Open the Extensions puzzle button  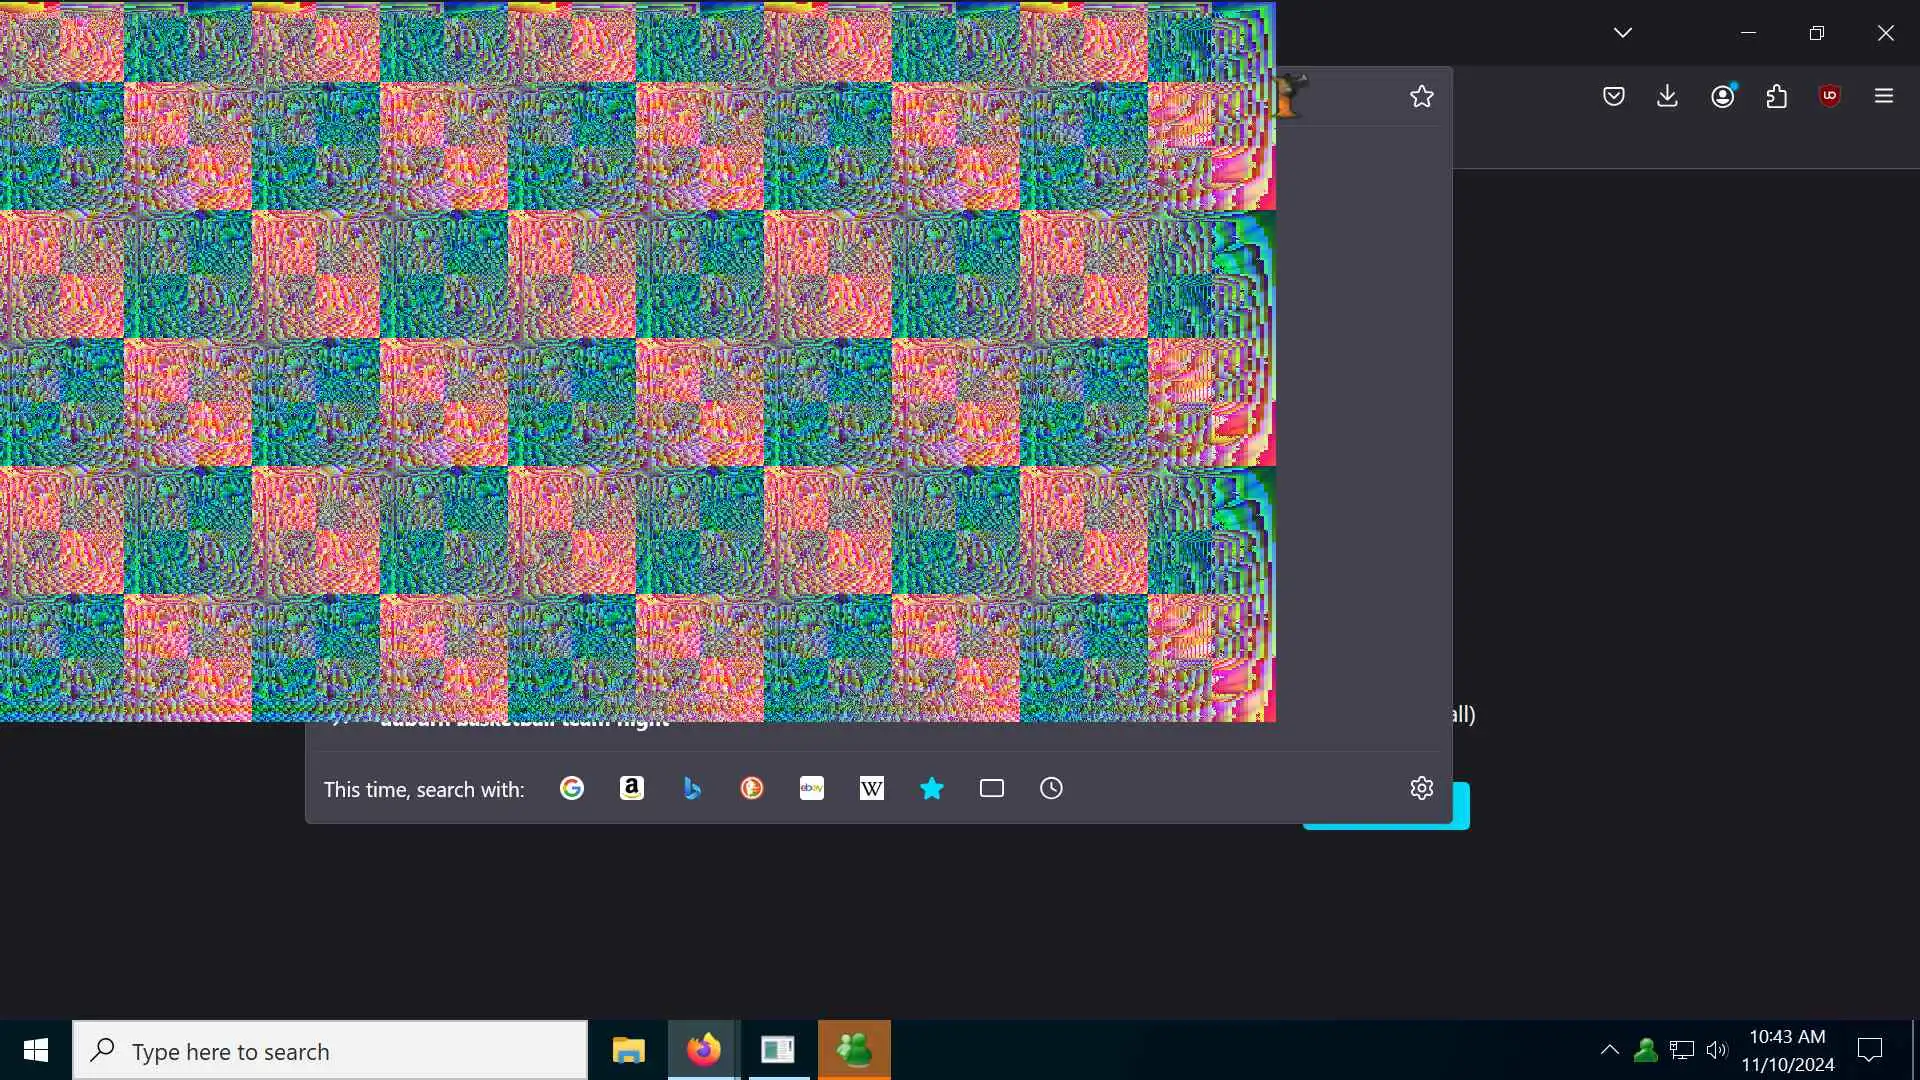pos(1776,97)
